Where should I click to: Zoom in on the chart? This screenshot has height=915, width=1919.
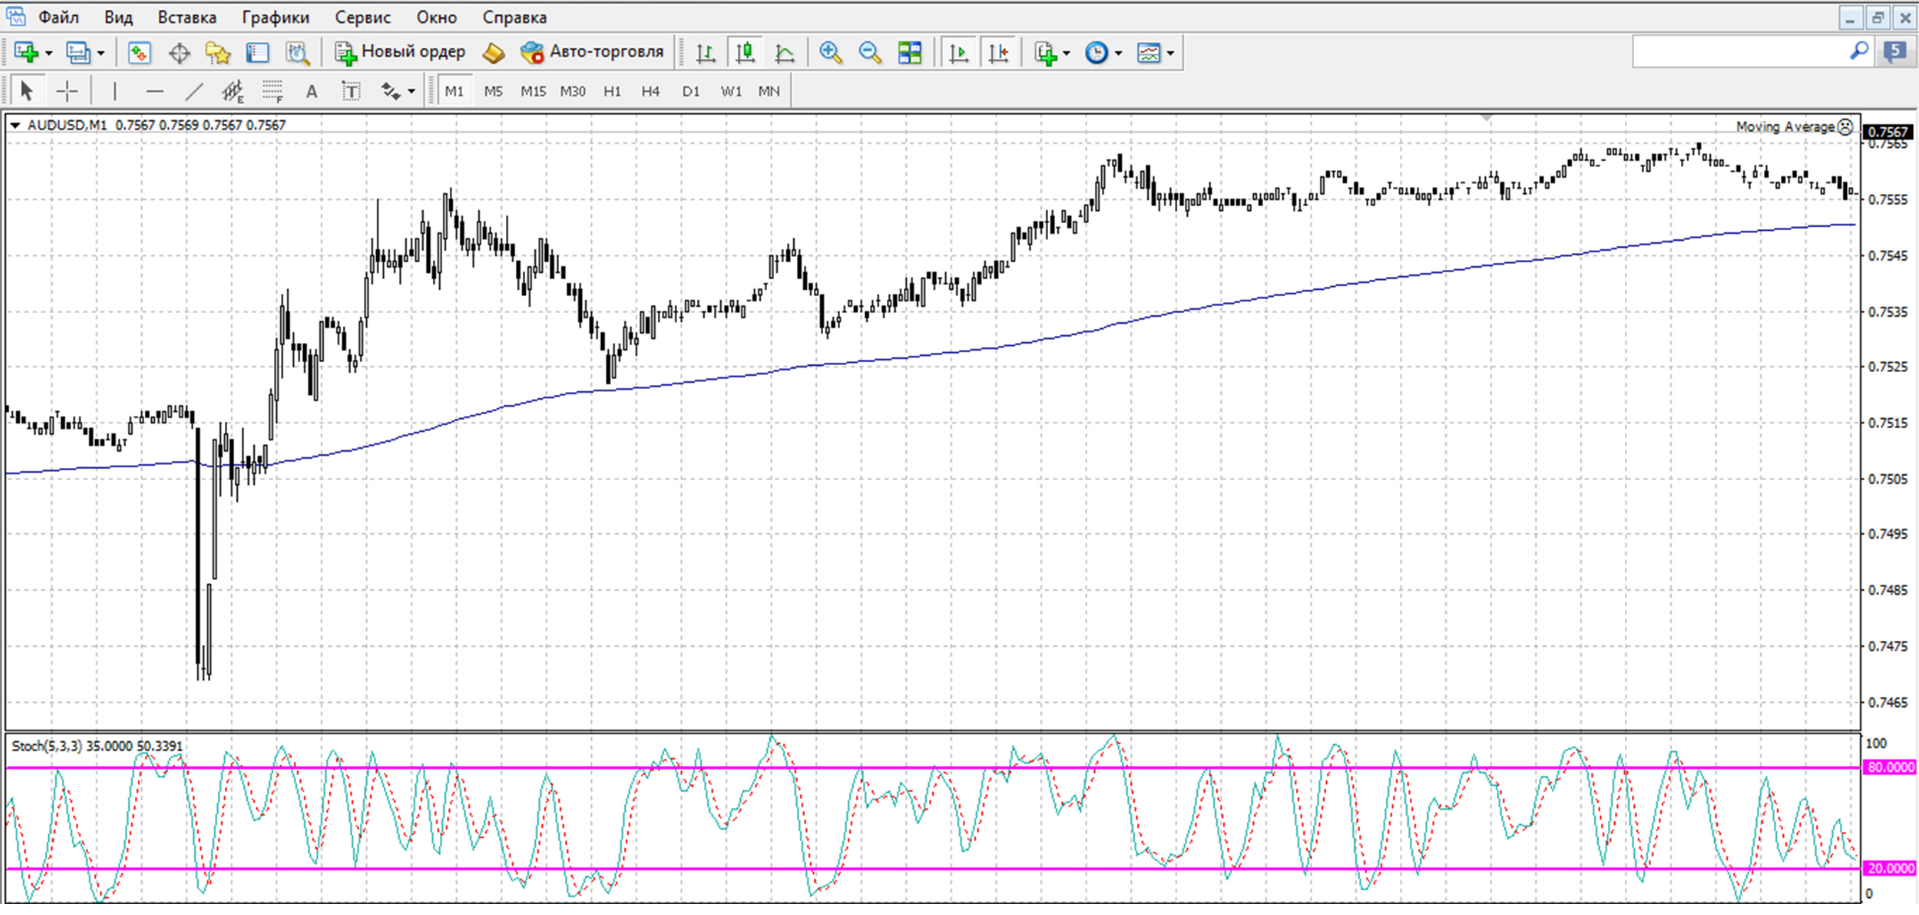pyautogui.click(x=830, y=53)
